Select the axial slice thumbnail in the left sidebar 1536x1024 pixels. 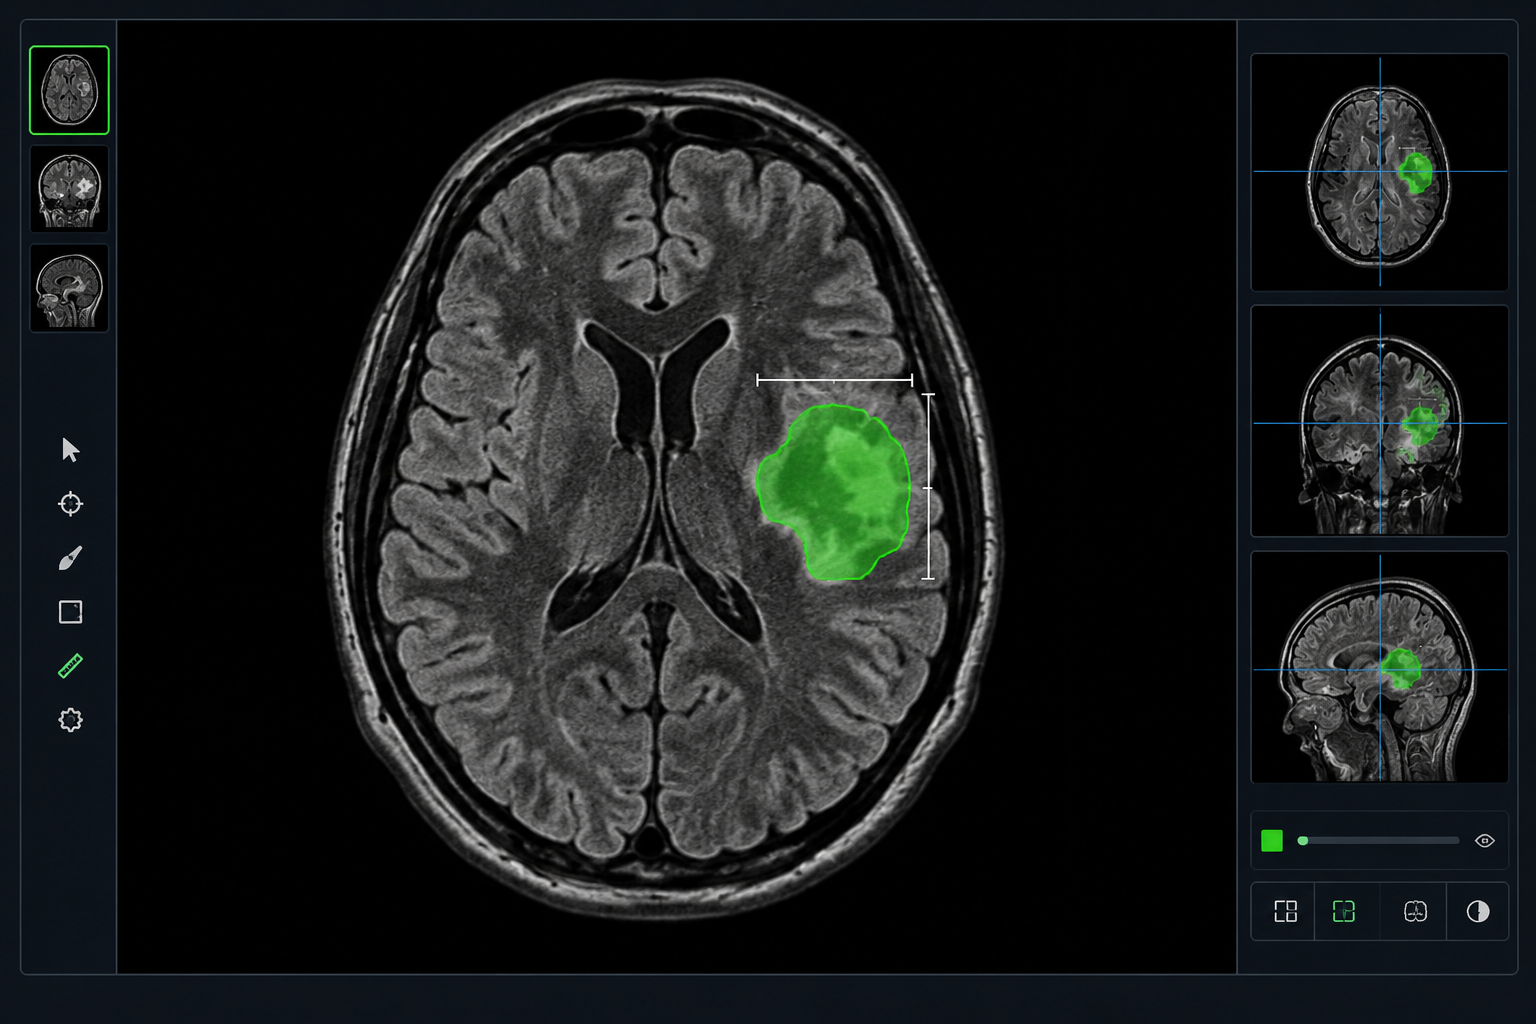(x=69, y=90)
